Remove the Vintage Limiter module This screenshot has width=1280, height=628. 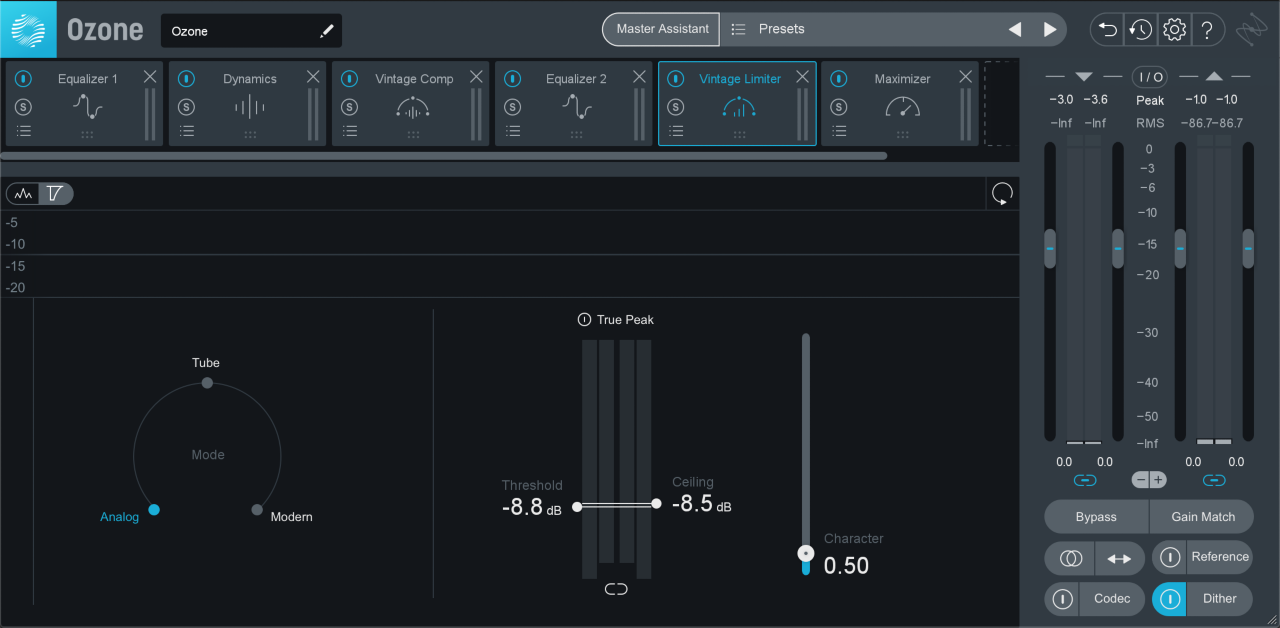pyautogui.click(x=802, y=77)
